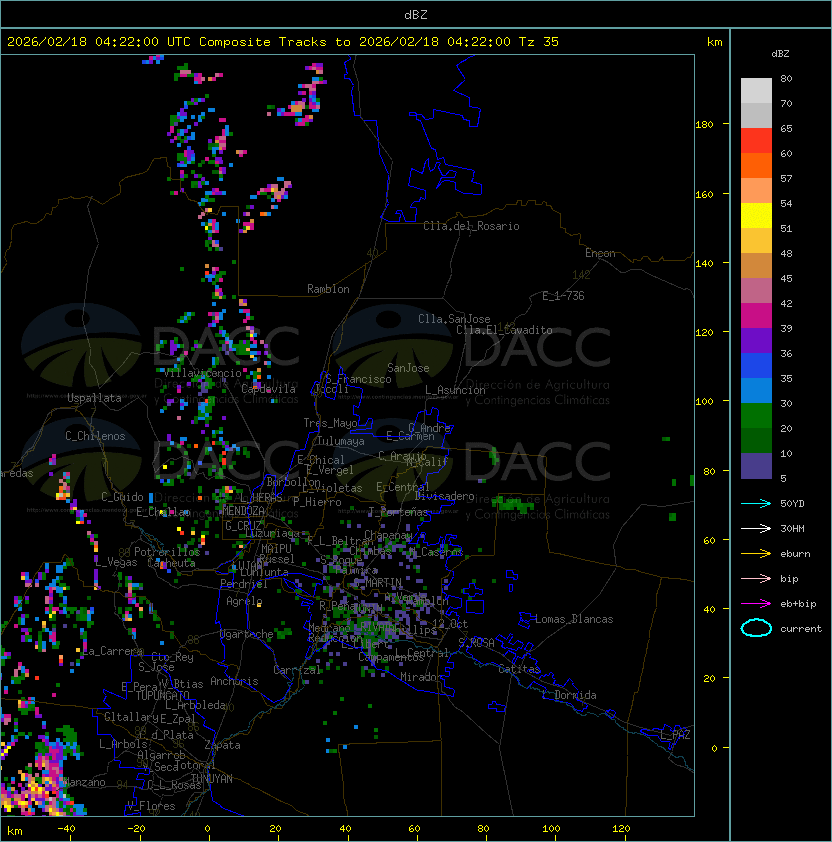Click the 'L_Dormida' map label
The width and height of the screenshot is (832, 842).
coord(569,695)
